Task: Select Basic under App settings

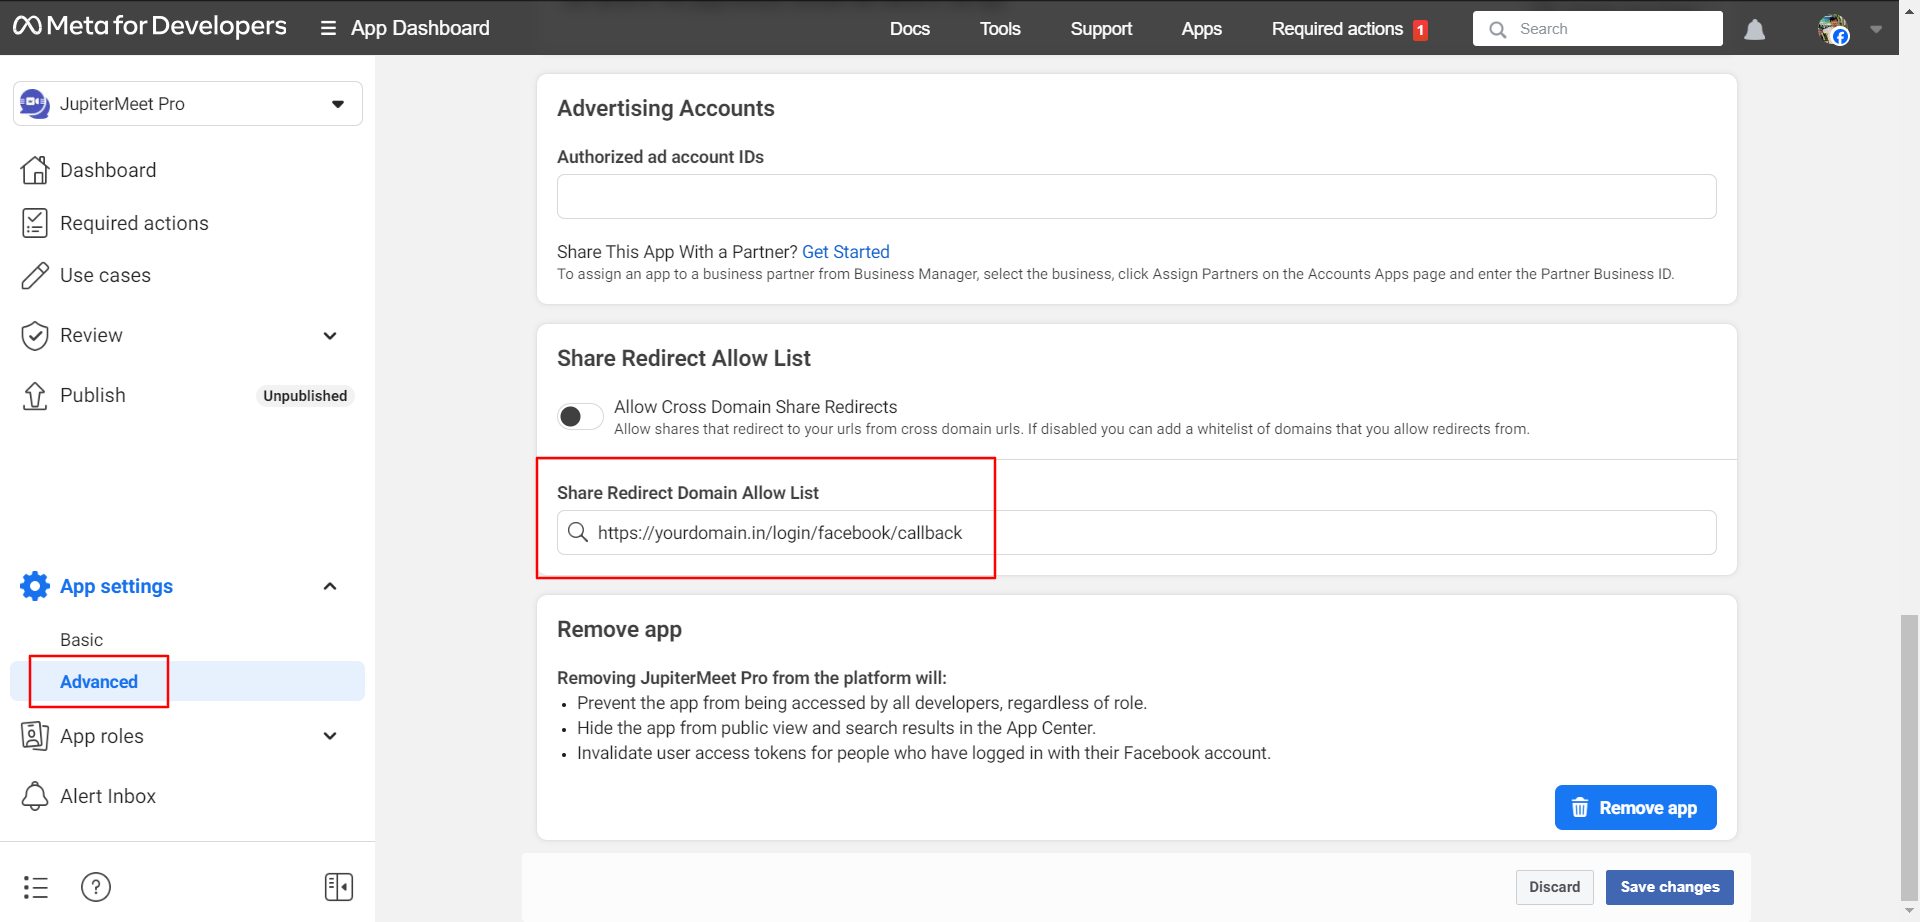Action: coord(82,640)
